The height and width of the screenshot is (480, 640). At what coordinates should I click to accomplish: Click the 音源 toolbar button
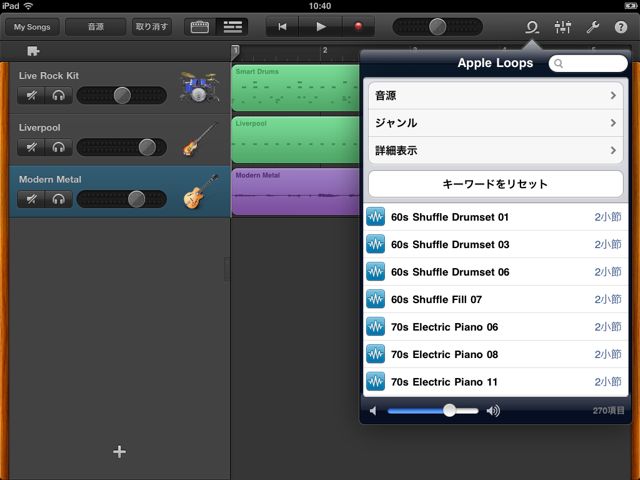tap(96, 27)
